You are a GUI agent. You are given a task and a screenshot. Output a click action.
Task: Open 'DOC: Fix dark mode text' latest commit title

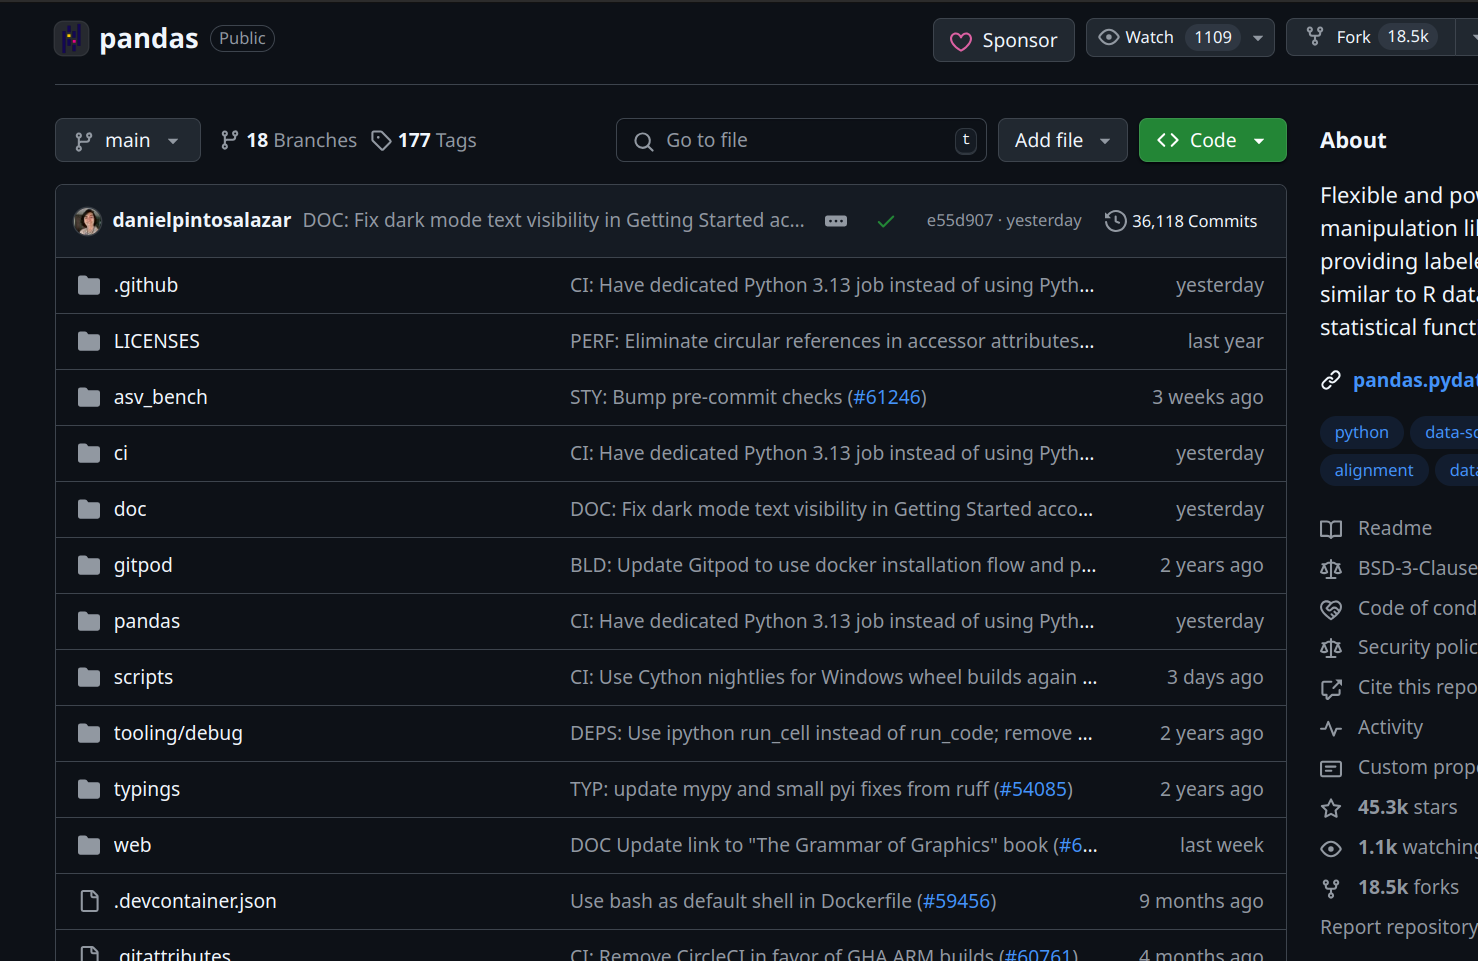point(554,220)
